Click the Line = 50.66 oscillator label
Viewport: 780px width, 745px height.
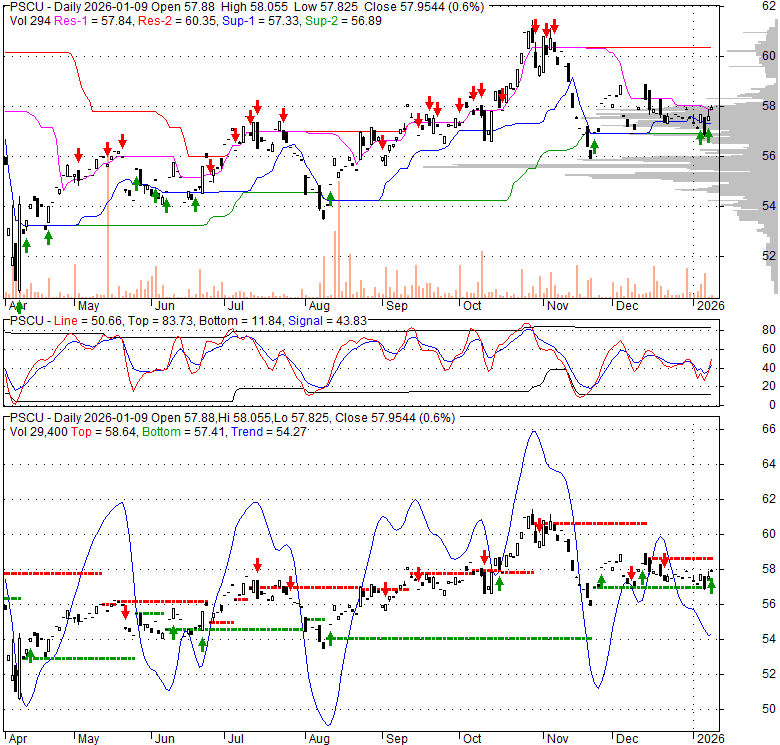[88, 321]
